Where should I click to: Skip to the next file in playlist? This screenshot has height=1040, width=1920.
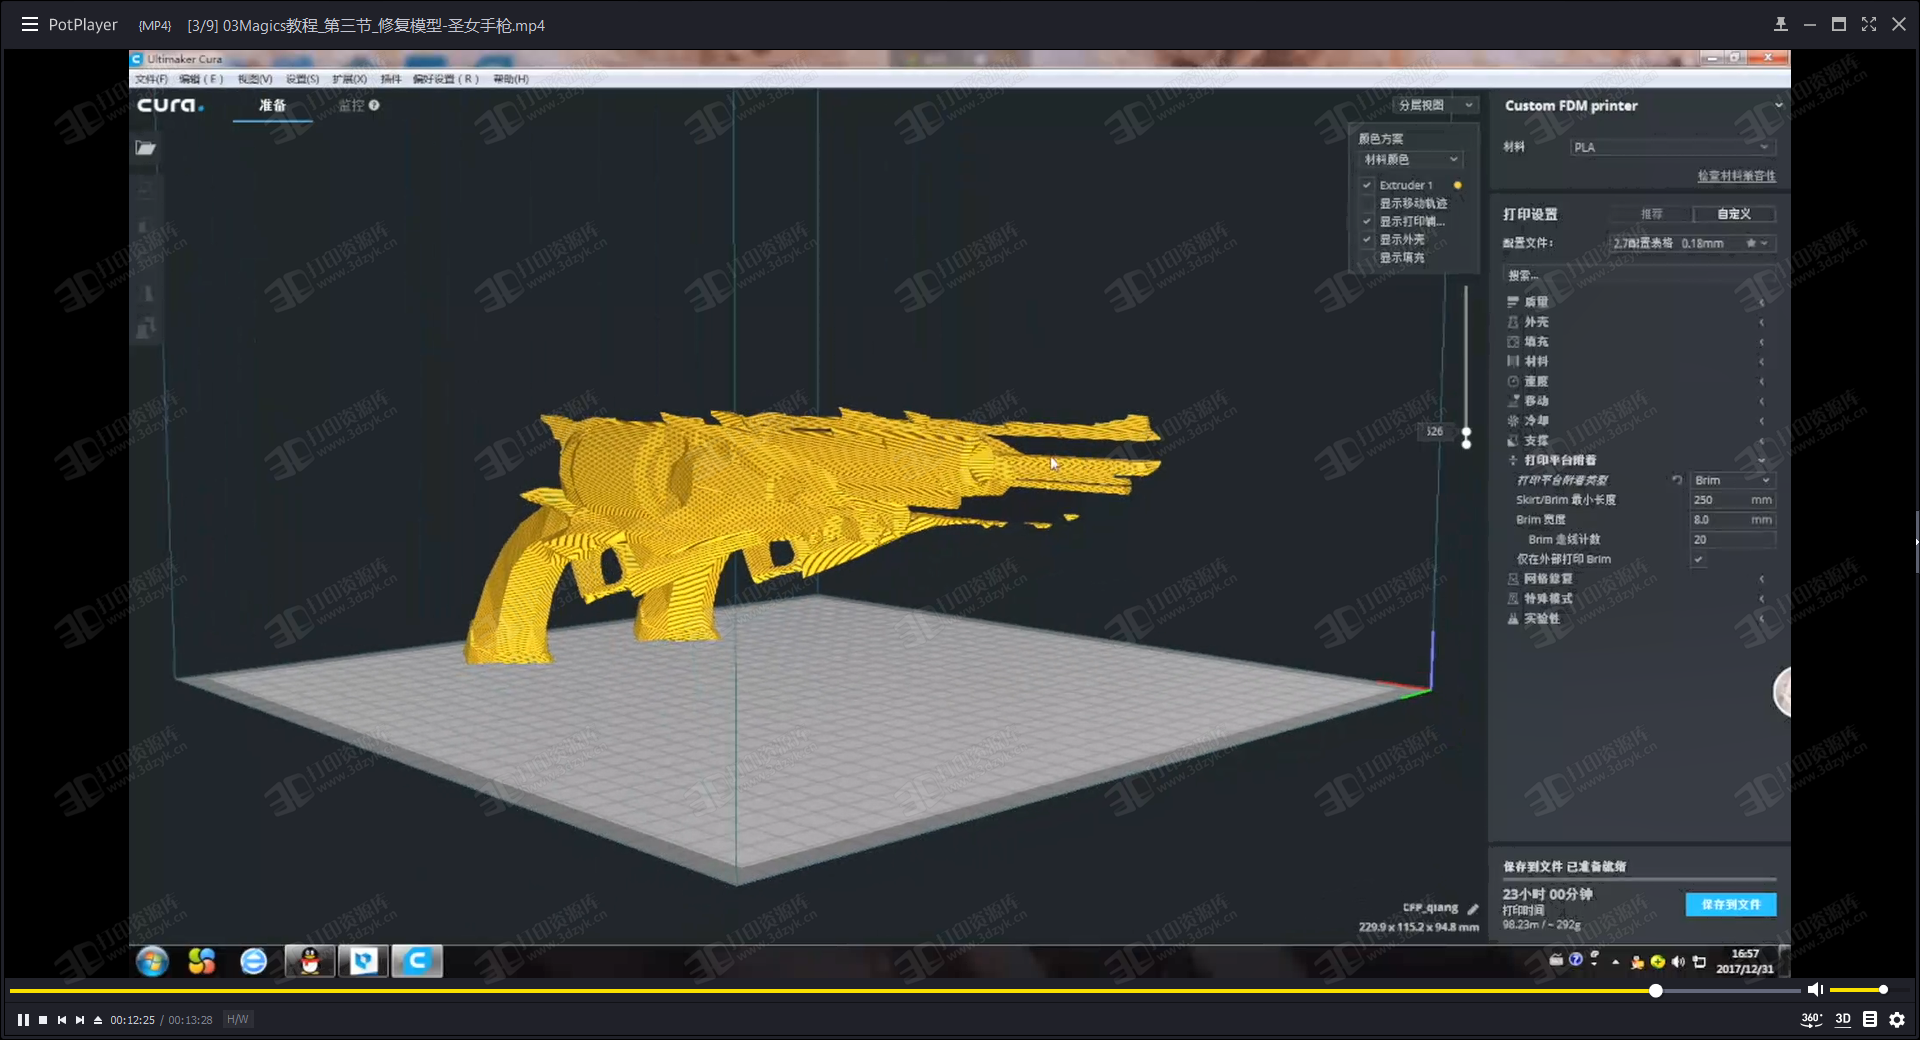(80, 1020)
